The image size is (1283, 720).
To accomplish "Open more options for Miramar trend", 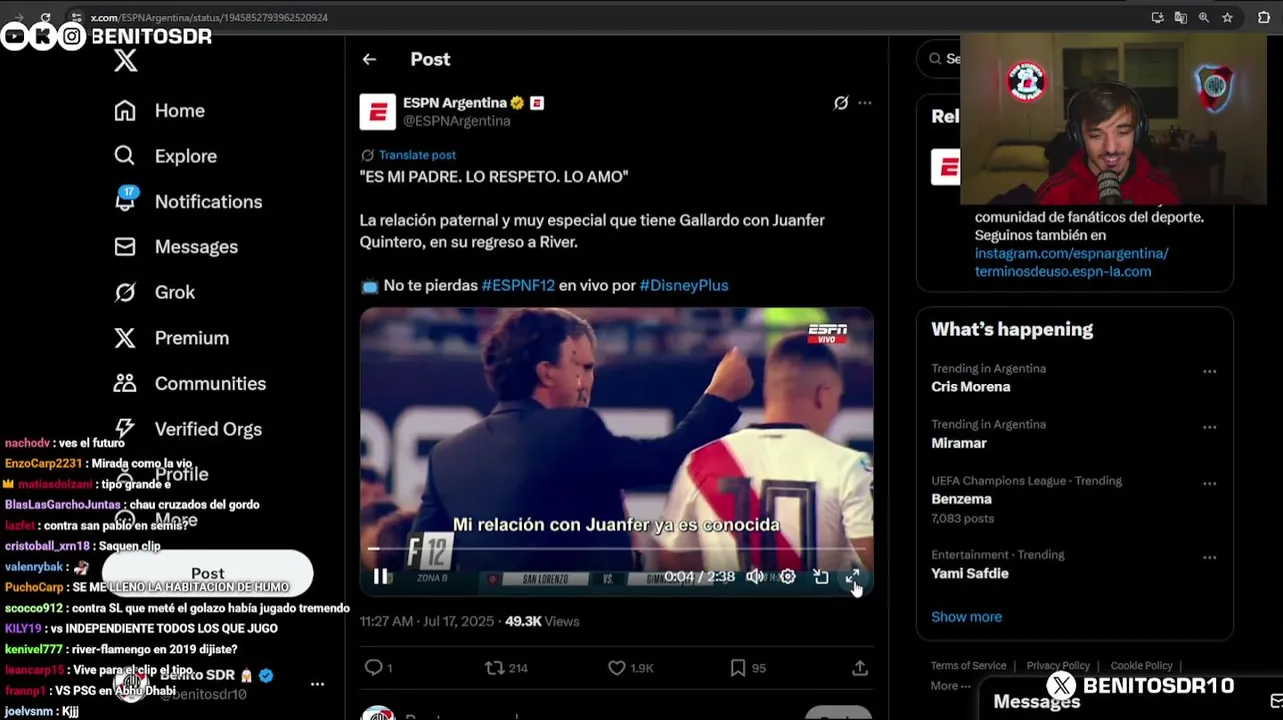I will coord(1209,427).
